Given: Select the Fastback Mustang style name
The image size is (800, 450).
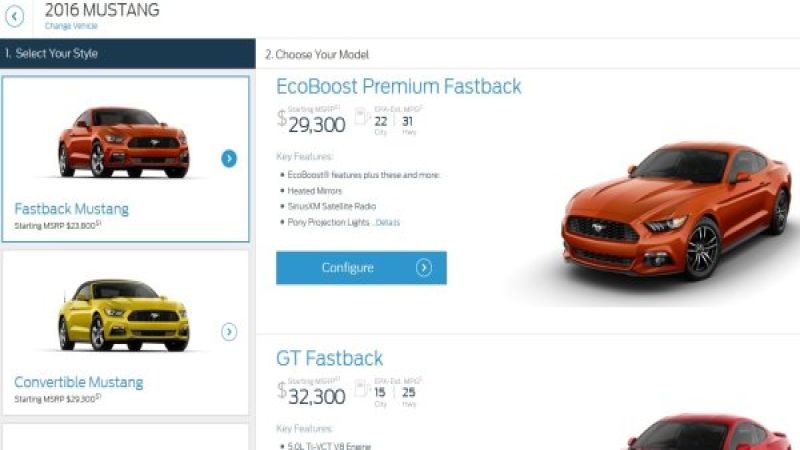Looking at the screenshot, I should click(71, 209).
